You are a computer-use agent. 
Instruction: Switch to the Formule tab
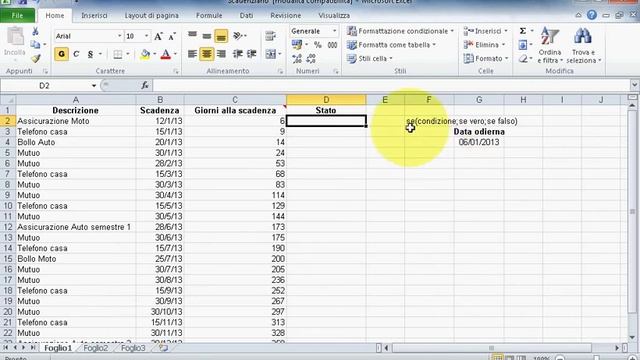pos(209,16)
